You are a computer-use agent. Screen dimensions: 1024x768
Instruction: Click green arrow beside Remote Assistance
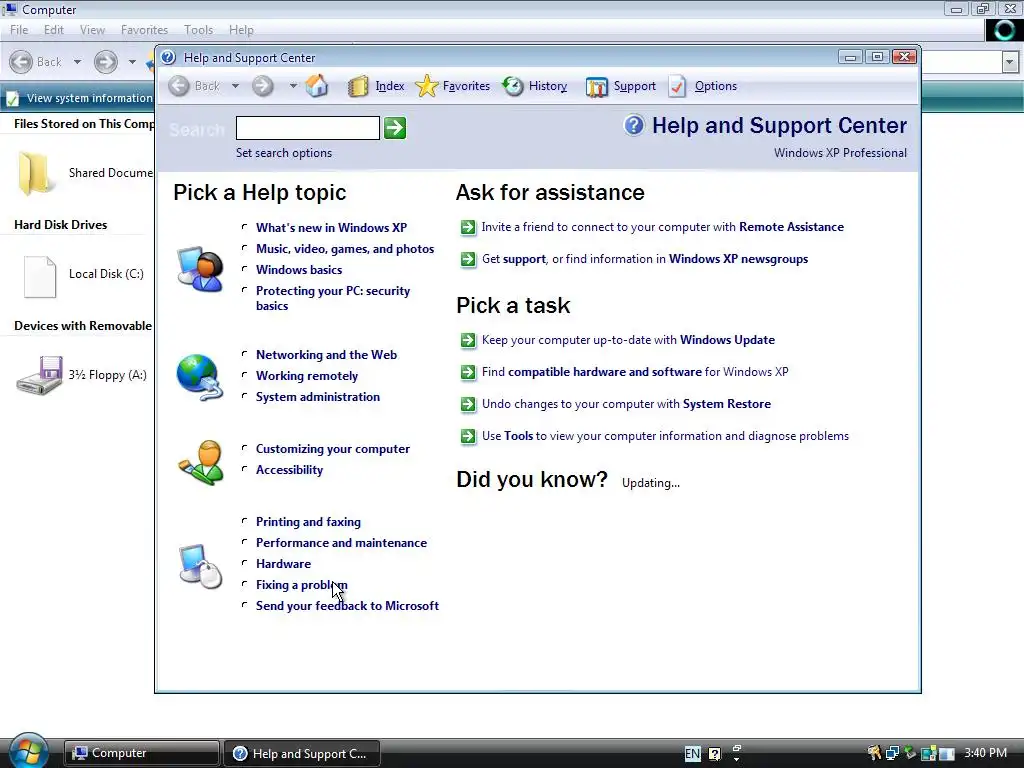pyautogui.click(x=468, y=227)
